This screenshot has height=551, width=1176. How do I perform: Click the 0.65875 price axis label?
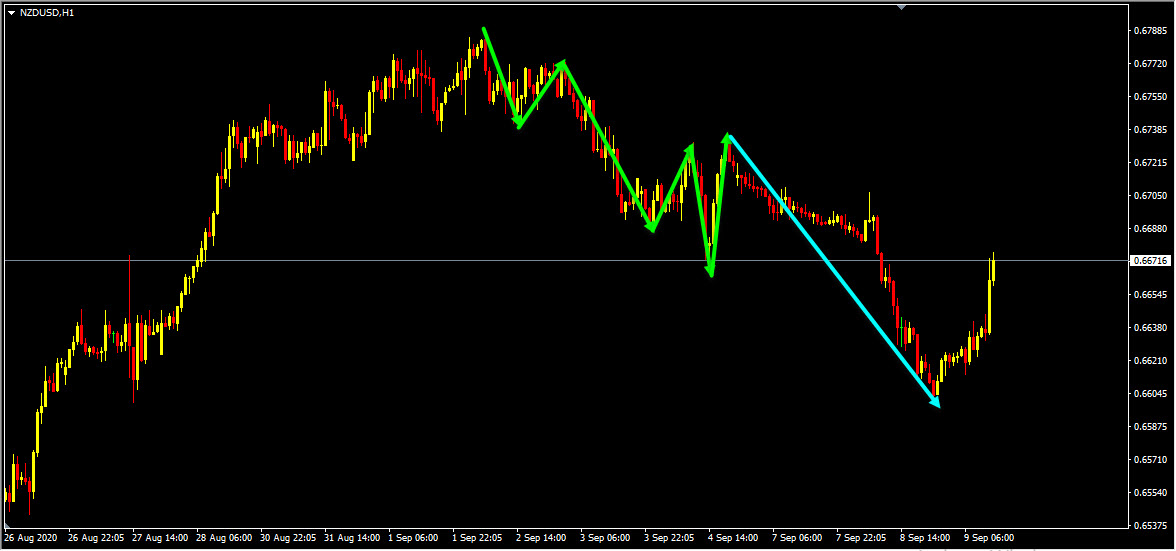1150,427
